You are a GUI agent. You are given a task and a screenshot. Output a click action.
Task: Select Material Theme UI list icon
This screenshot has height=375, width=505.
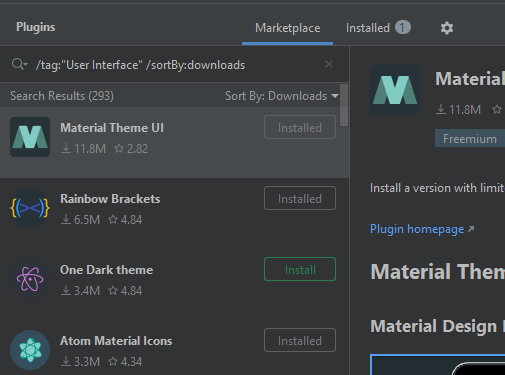(x=30, y=137)
